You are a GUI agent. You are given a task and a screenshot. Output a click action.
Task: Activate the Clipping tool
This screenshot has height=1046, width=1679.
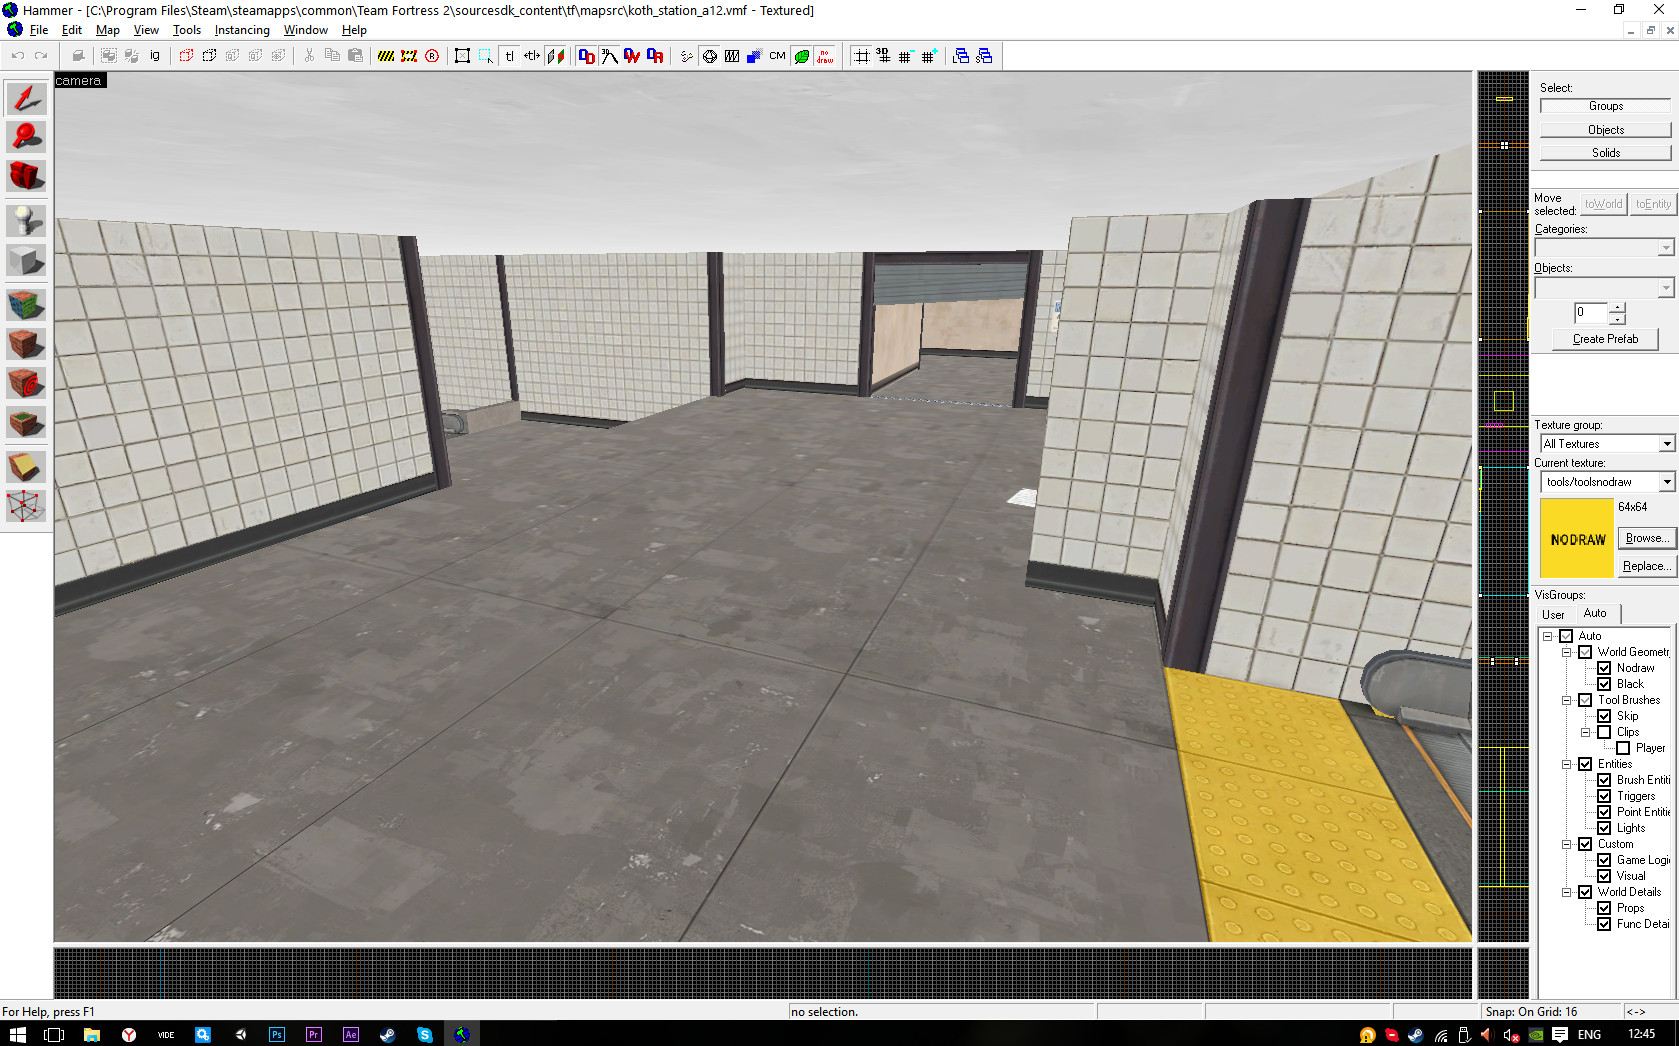[26, 466]
